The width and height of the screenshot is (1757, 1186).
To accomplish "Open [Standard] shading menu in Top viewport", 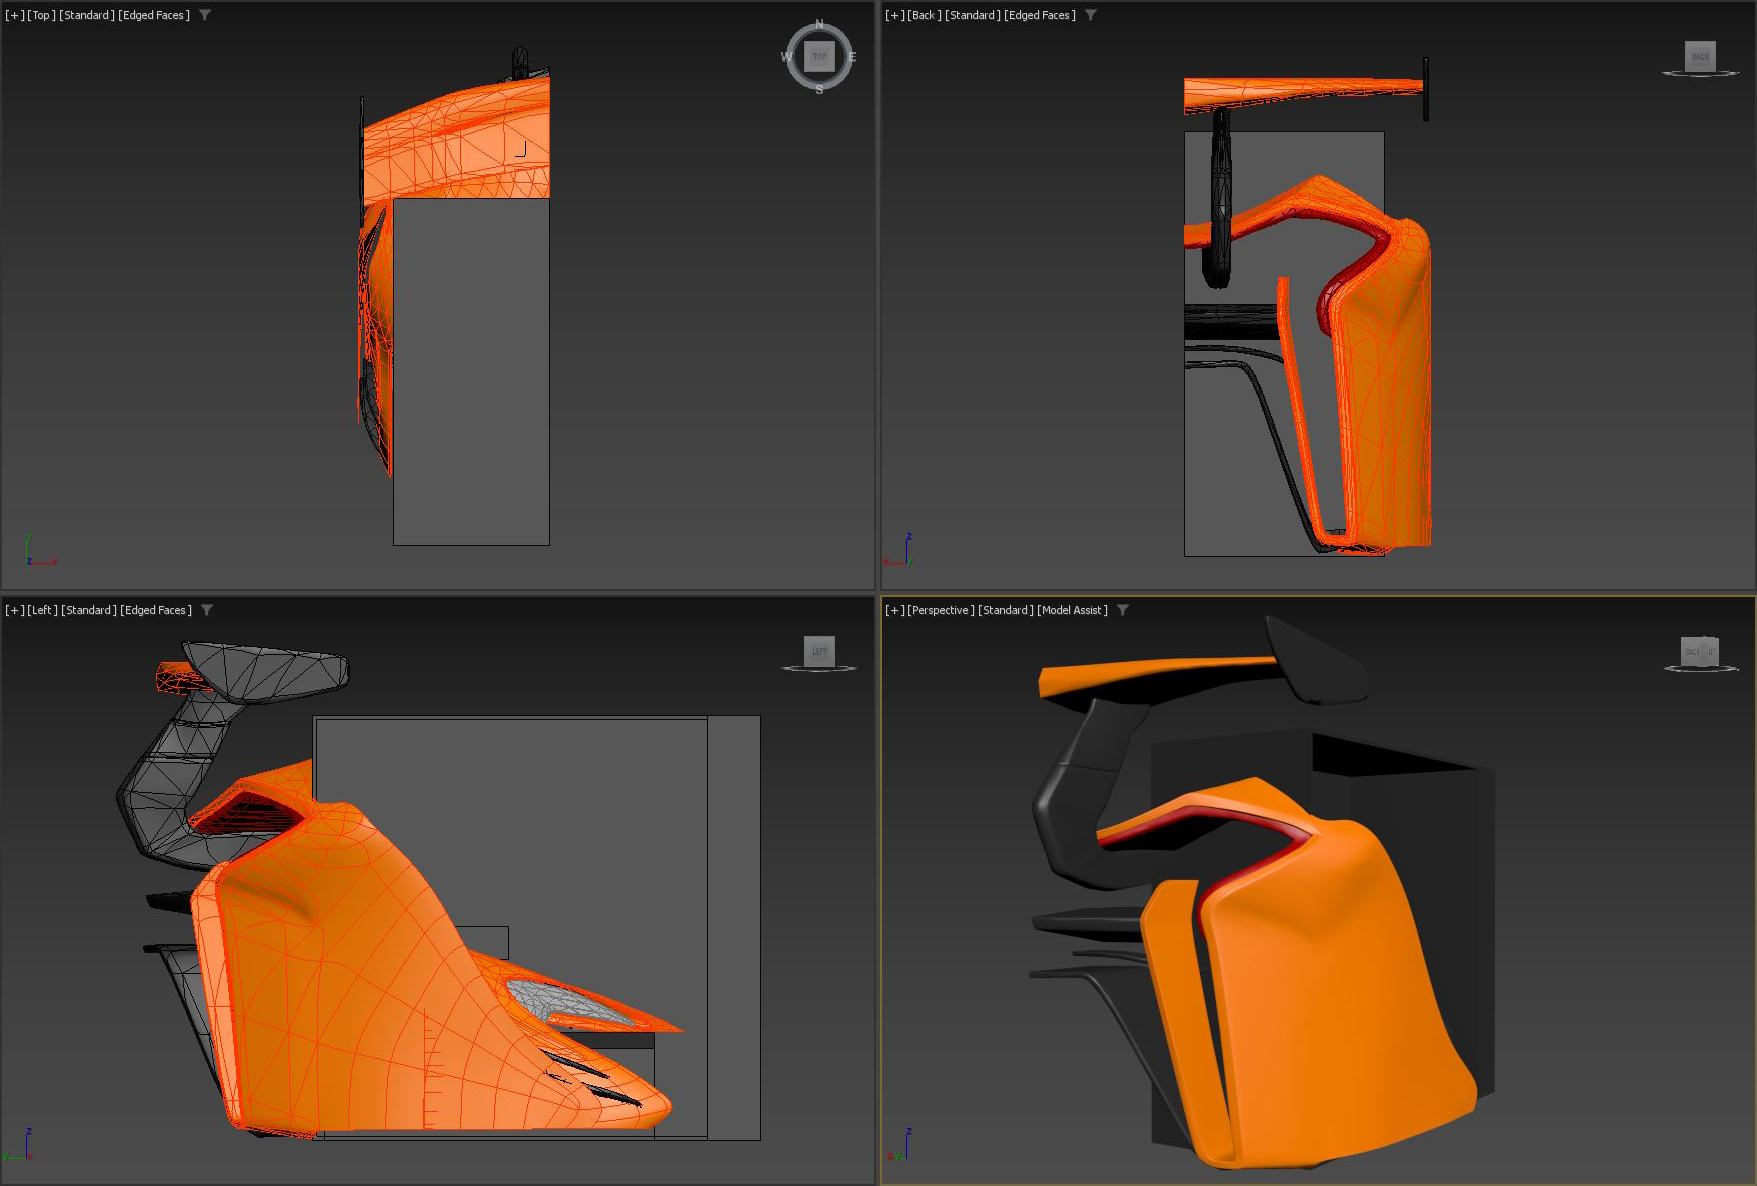I will (x=87, y=15).
